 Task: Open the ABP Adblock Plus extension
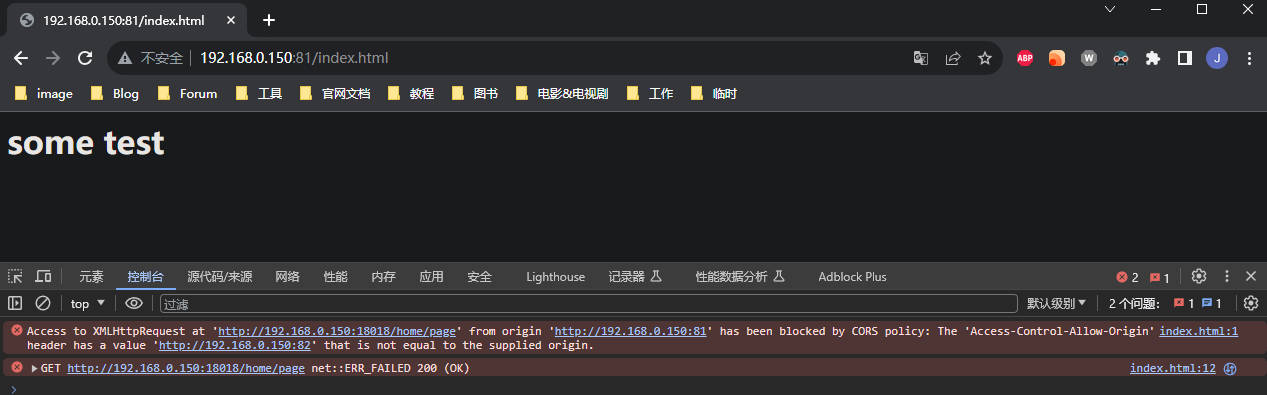(x=1025, y=59)
